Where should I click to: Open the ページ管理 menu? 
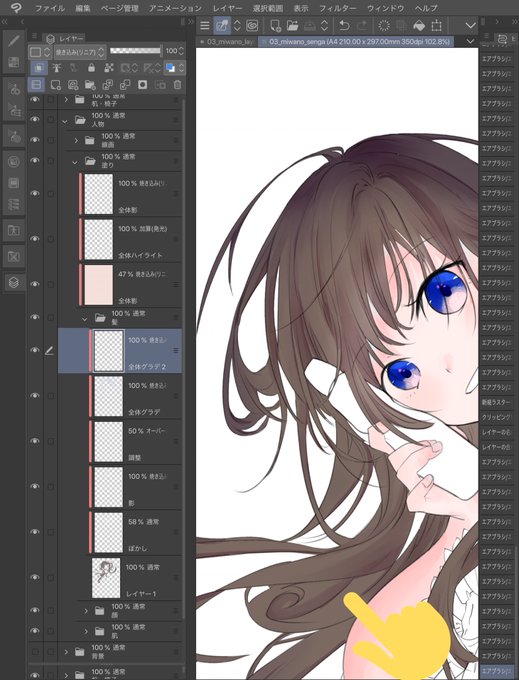(120, 8)
